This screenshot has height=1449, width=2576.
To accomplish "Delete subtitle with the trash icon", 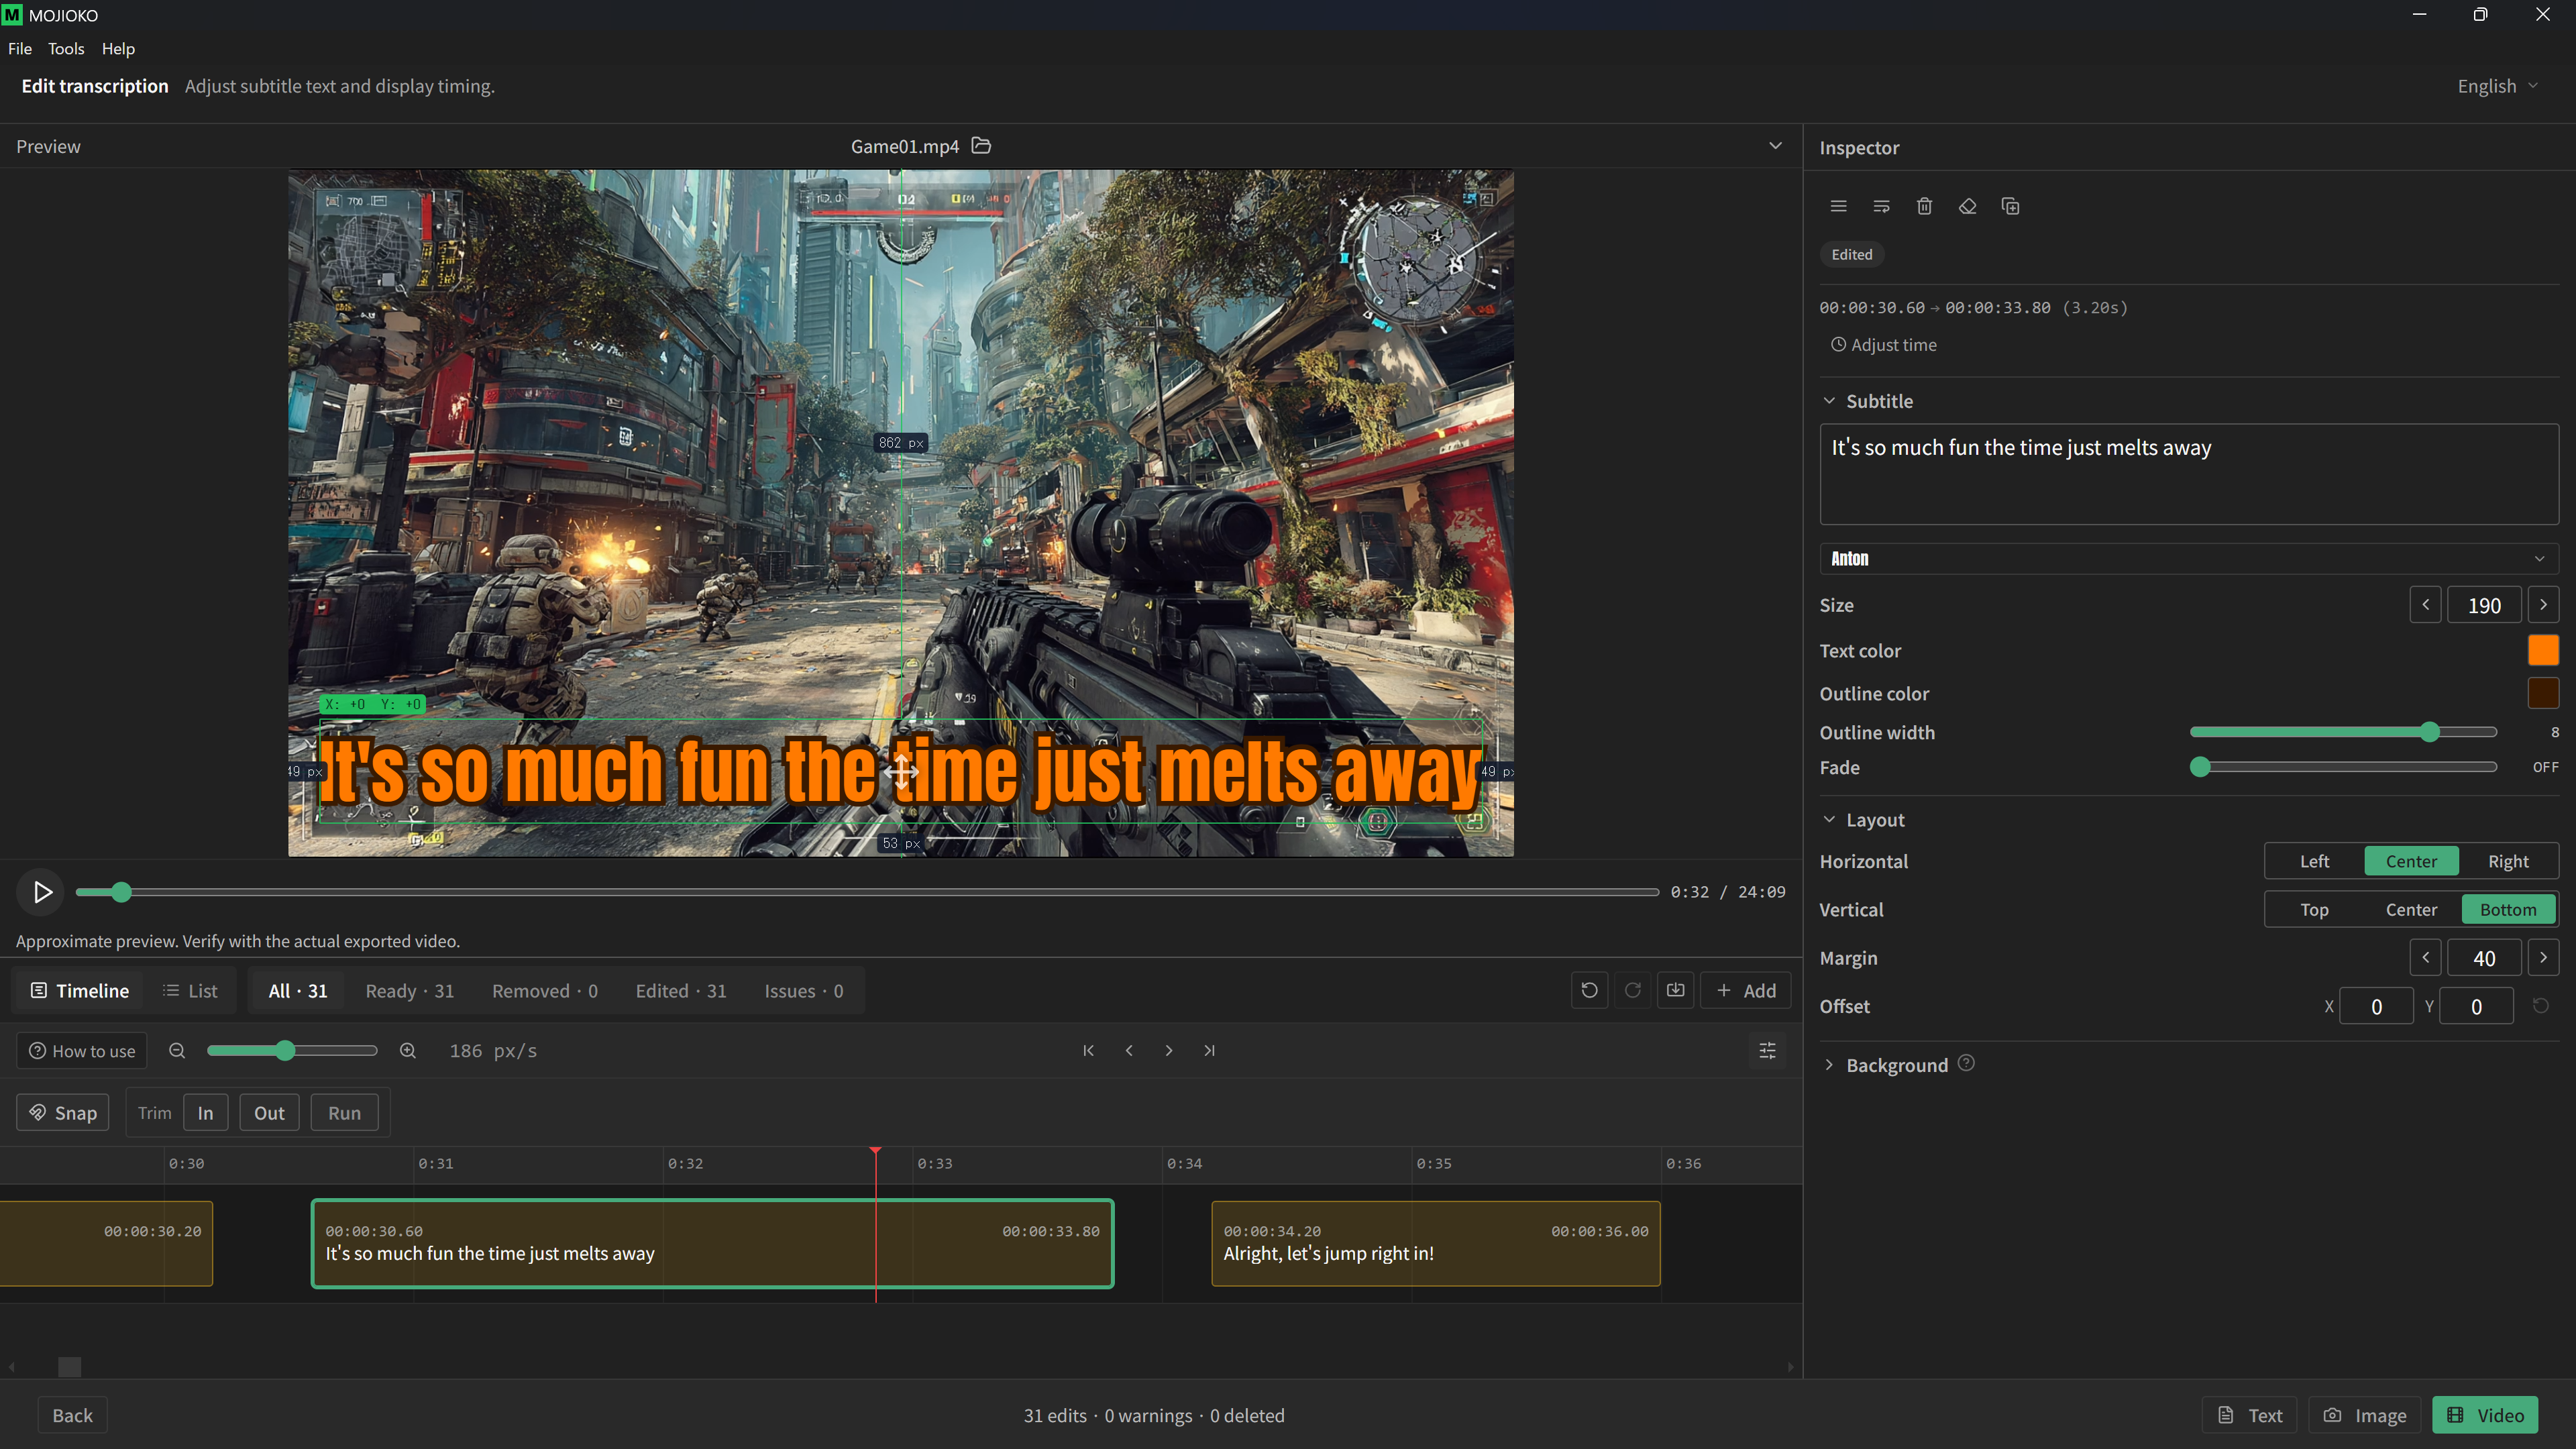I will point(1924,206).
